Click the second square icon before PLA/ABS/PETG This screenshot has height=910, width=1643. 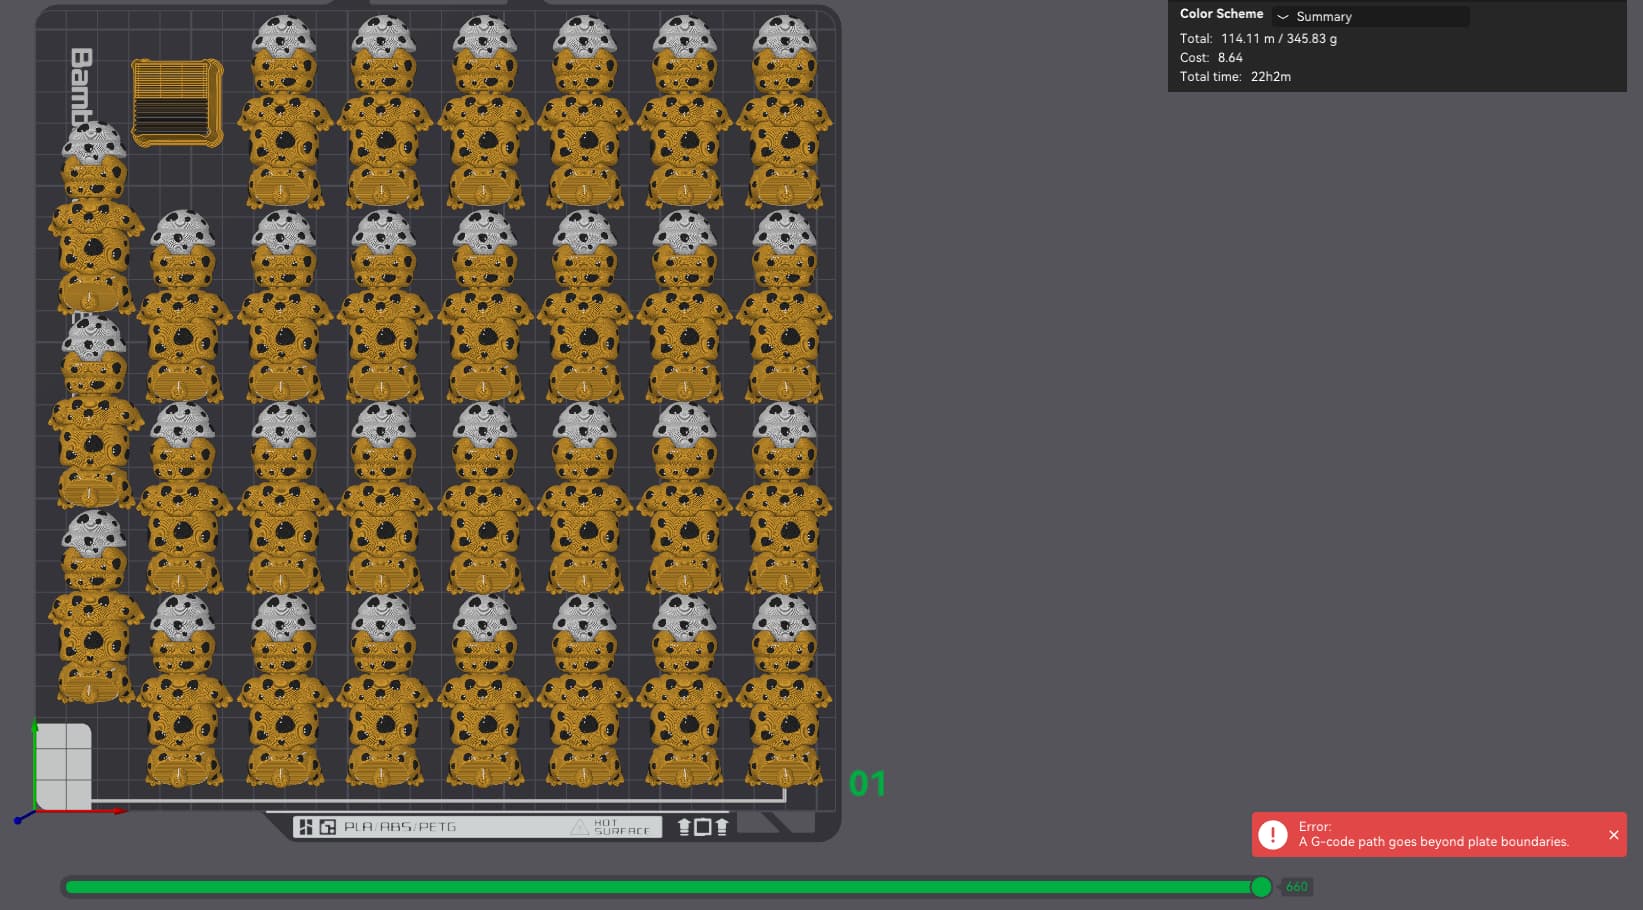[x=327, y=827]
